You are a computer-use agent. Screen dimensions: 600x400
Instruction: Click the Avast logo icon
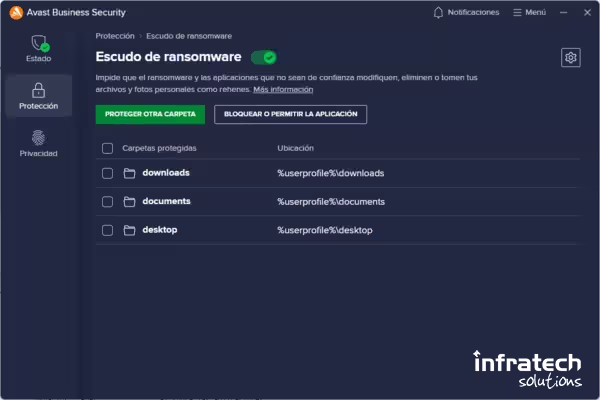click(x=16, y=13)
